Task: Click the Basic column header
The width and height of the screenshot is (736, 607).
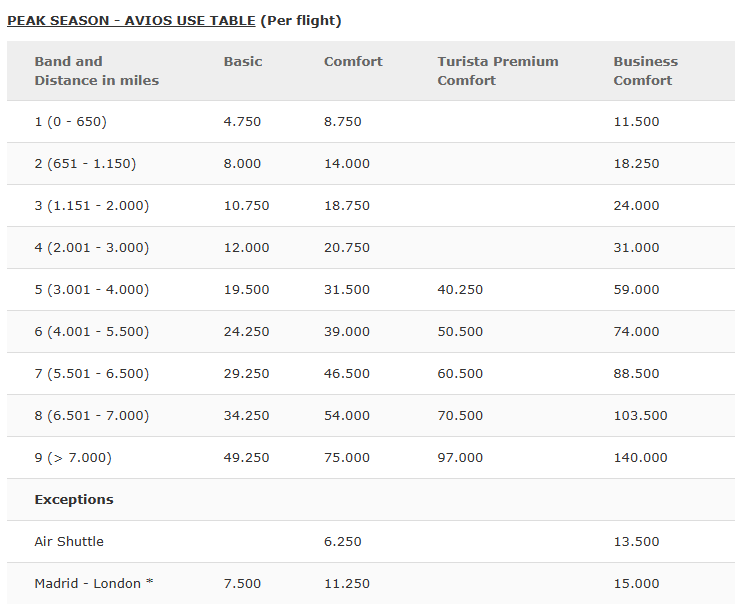Action: tap(243, 62)
